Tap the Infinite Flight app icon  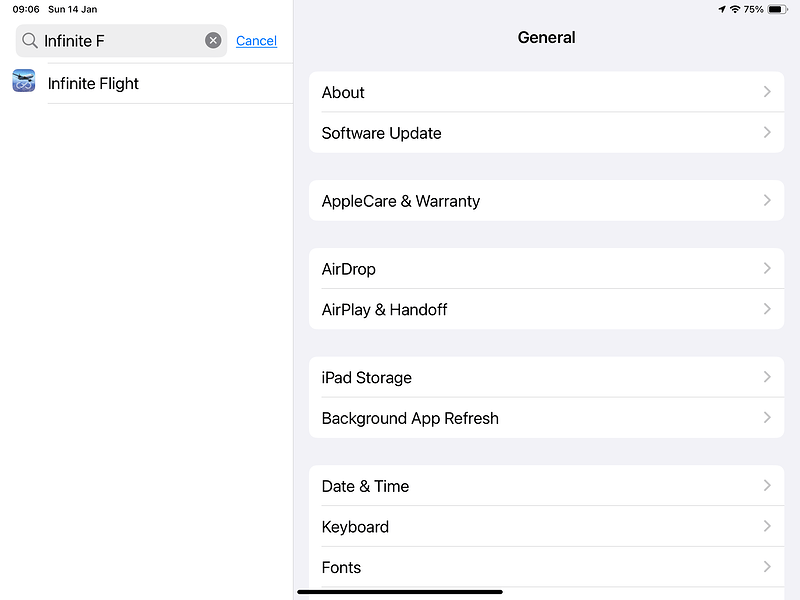(x=24, y=82)
